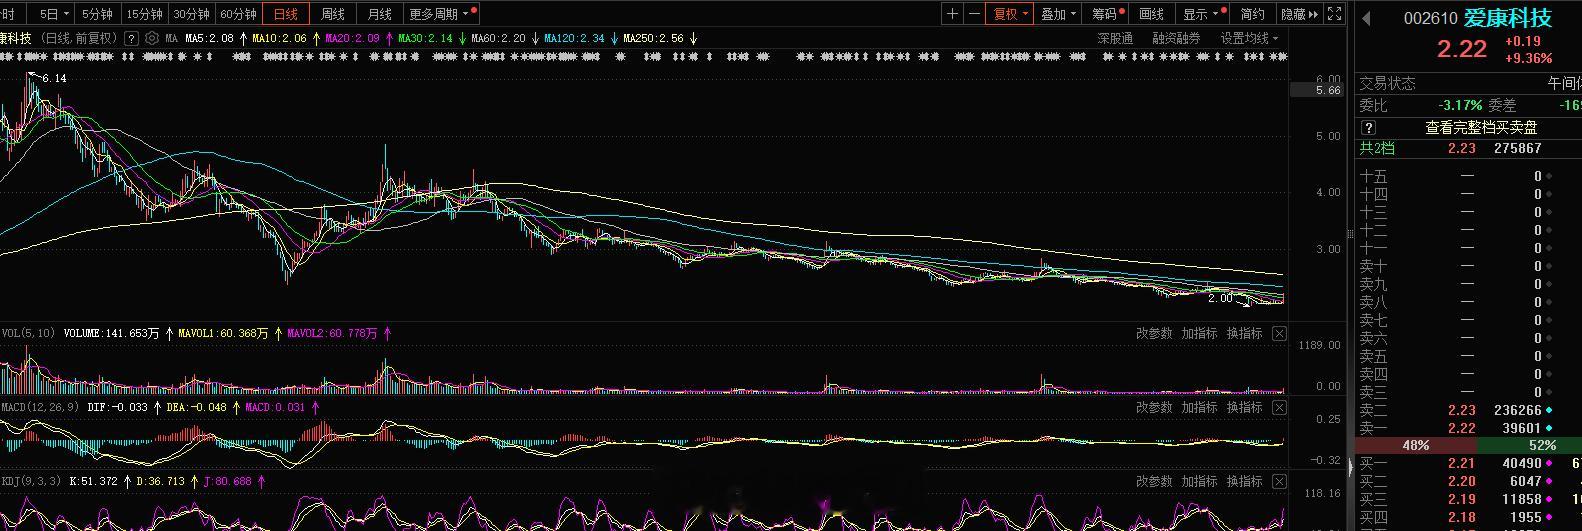1582x531 pixels.
Task: Click the MA5:2.08 indicator value
Action: tap(209, 38)
